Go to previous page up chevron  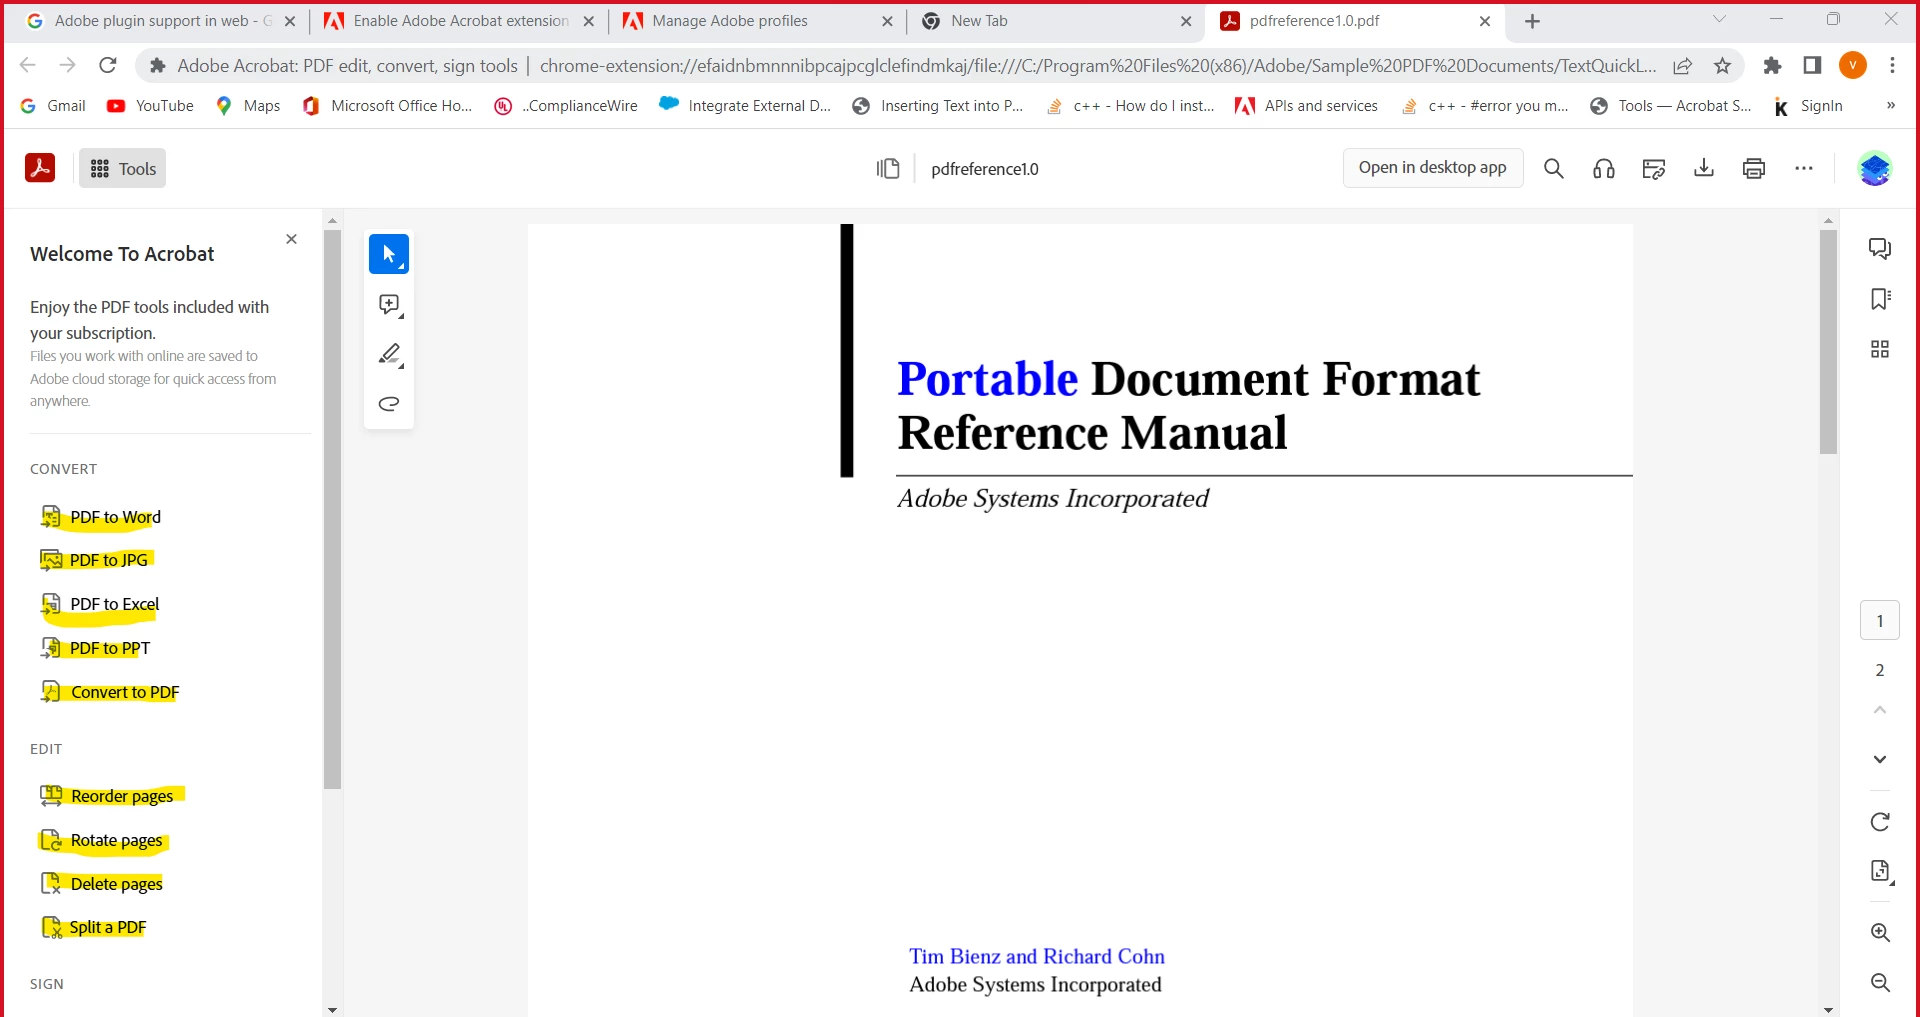[1880, 710]
